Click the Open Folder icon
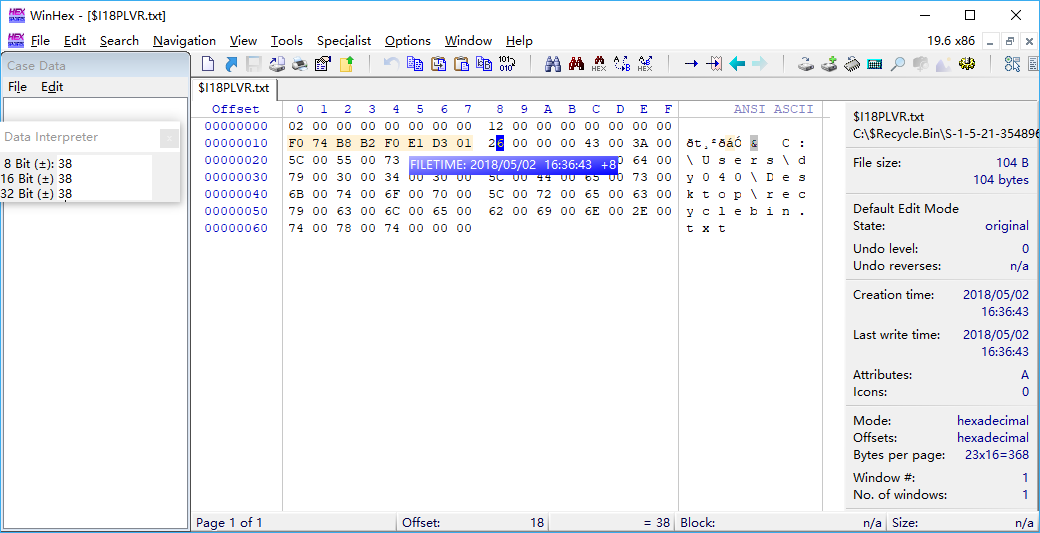 [x=347, y=64]
